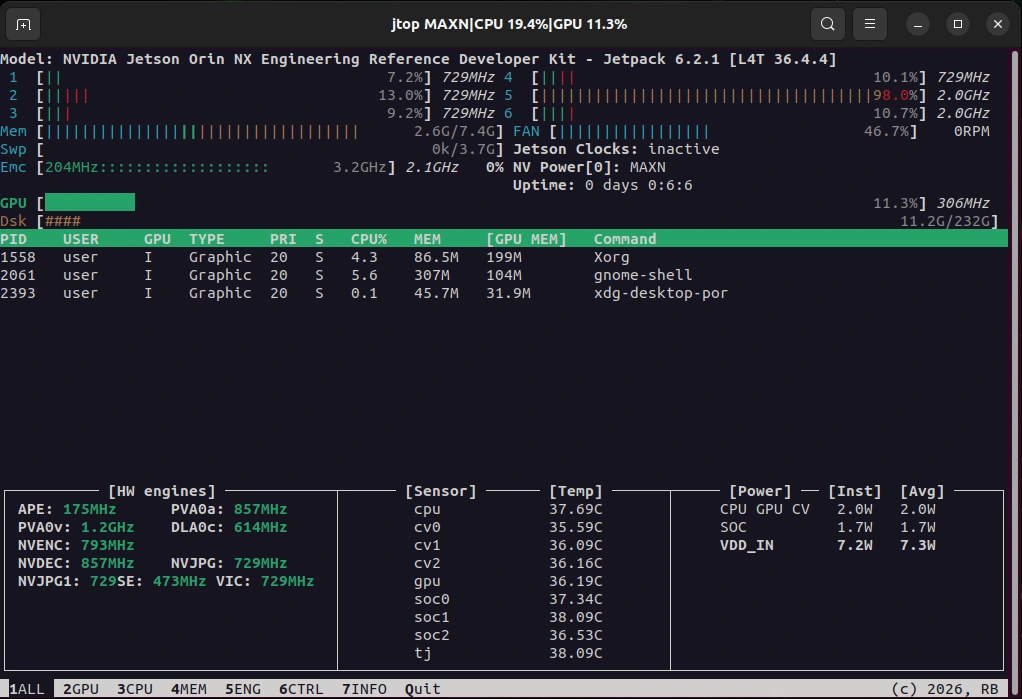
Task: Sort processes by PID column header
Action: tap(14, 239)
